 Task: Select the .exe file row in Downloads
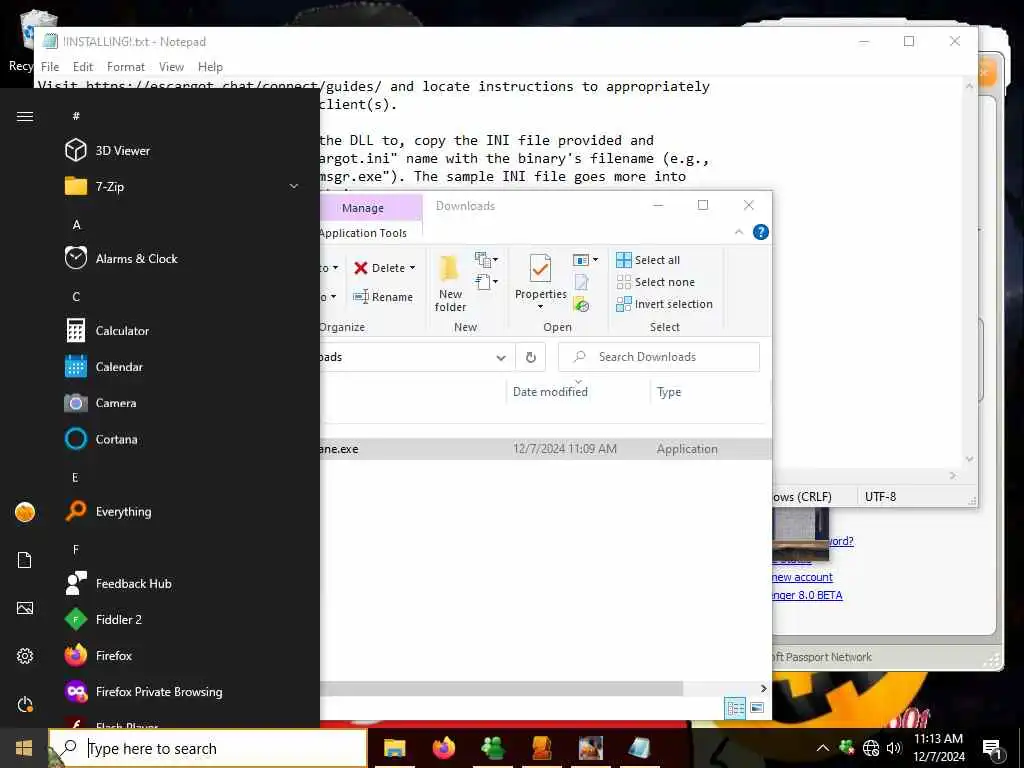click(545, 449)
